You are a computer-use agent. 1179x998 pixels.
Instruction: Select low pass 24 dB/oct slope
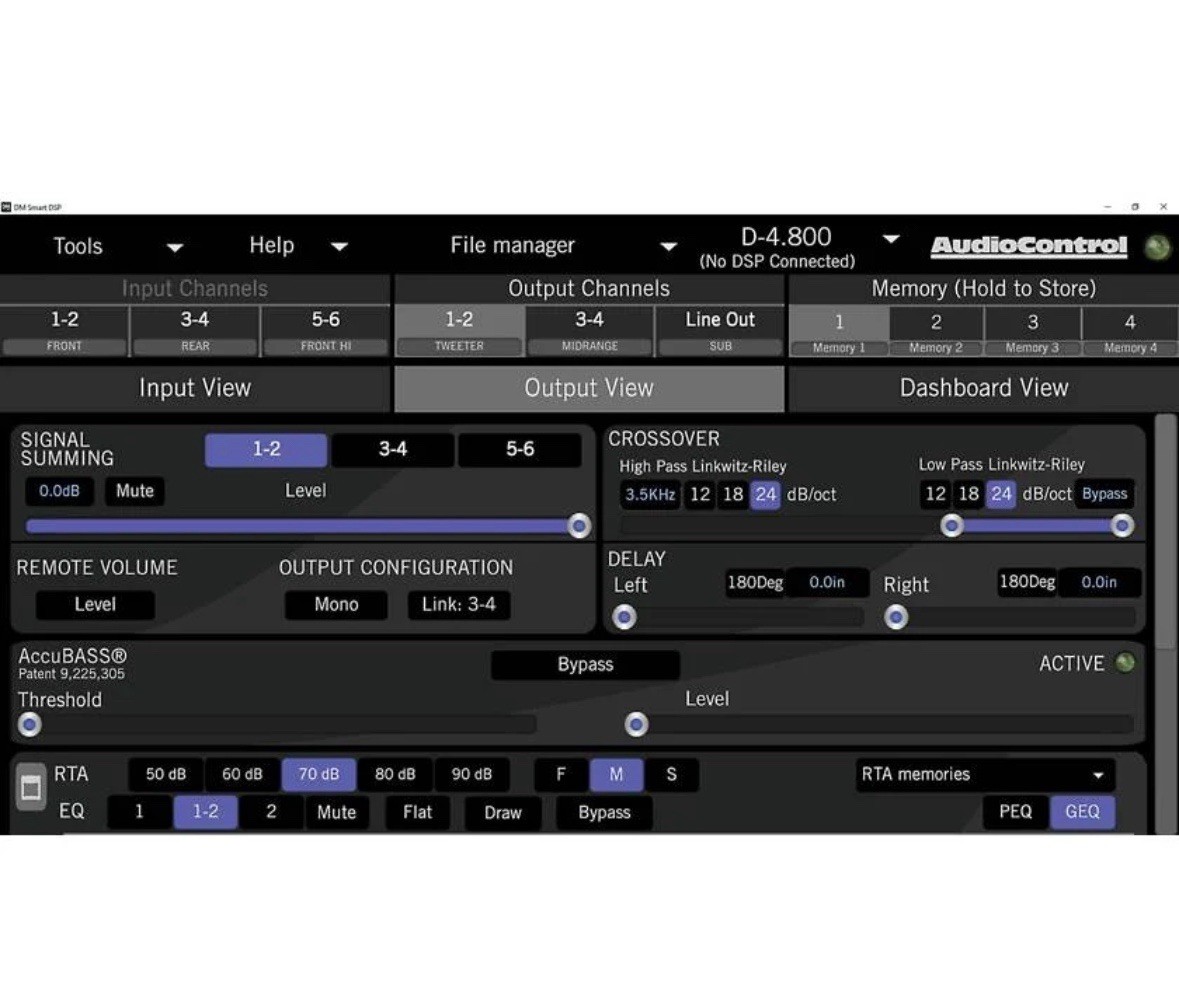click(x=1001, y=494)
